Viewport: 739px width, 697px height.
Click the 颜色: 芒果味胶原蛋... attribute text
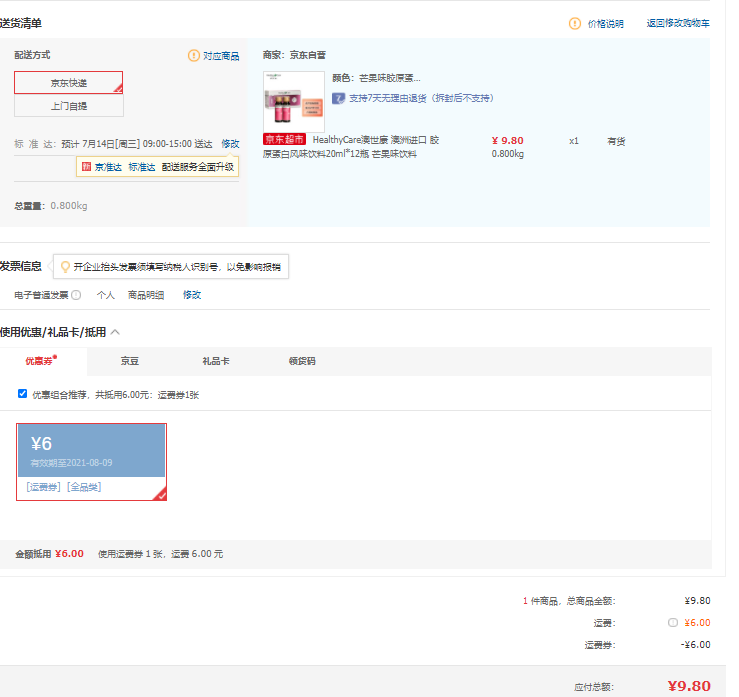377,78
